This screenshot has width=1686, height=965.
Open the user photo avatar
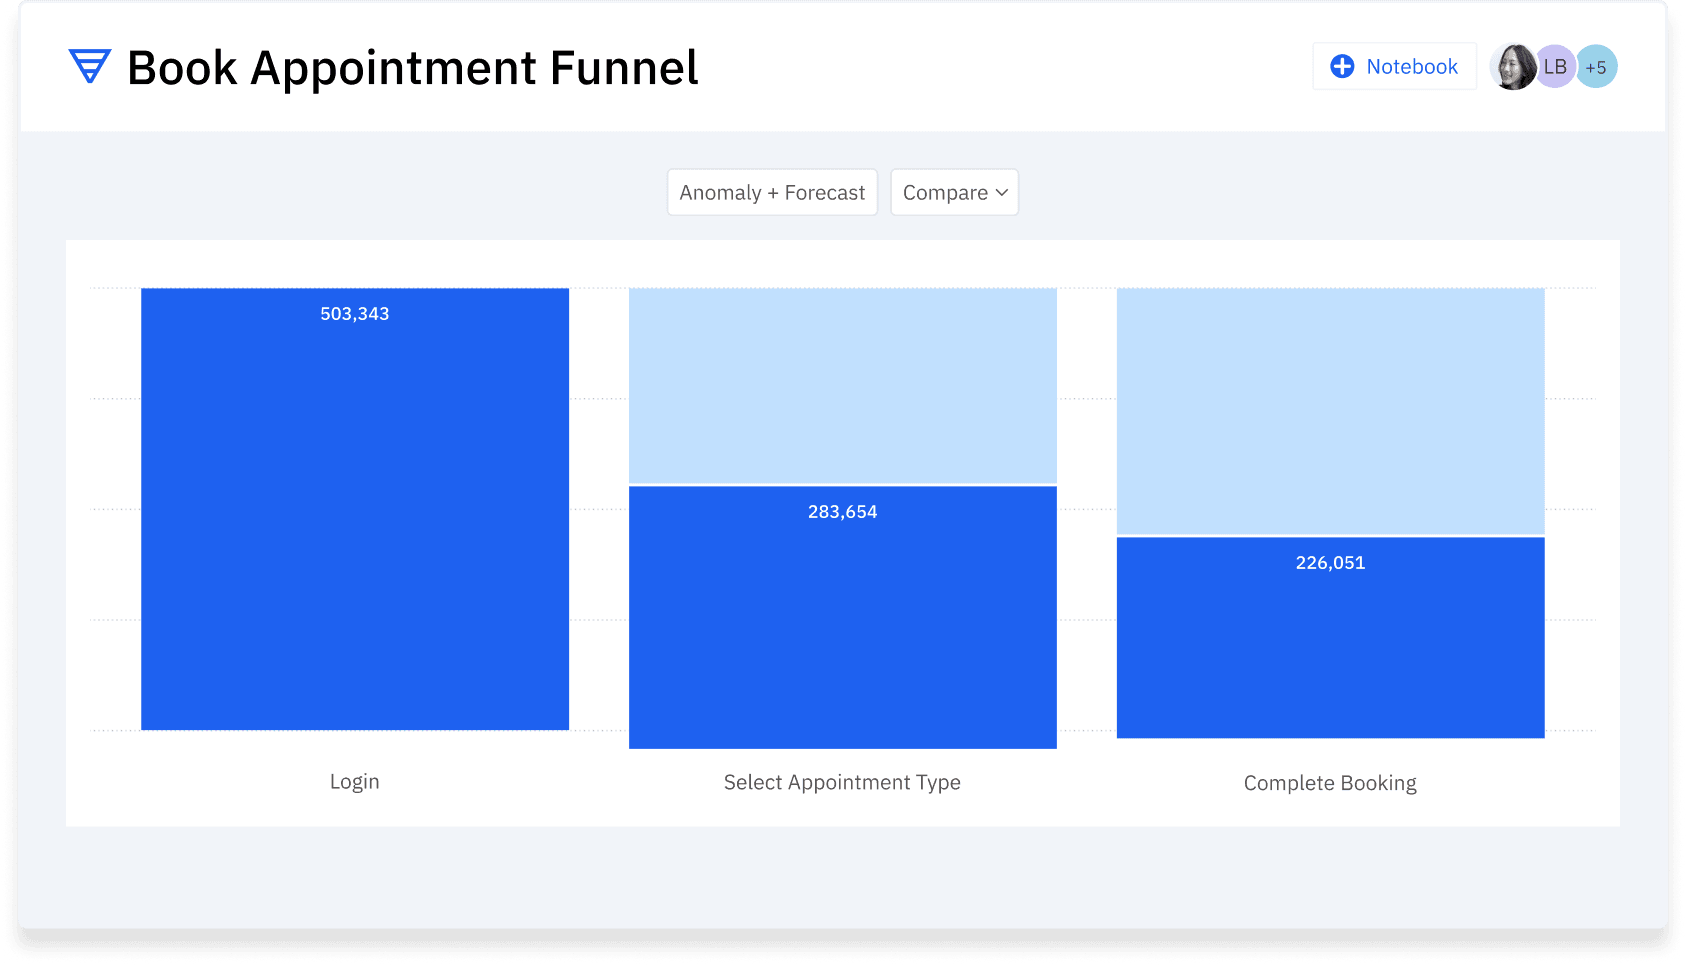[1512, 67]
